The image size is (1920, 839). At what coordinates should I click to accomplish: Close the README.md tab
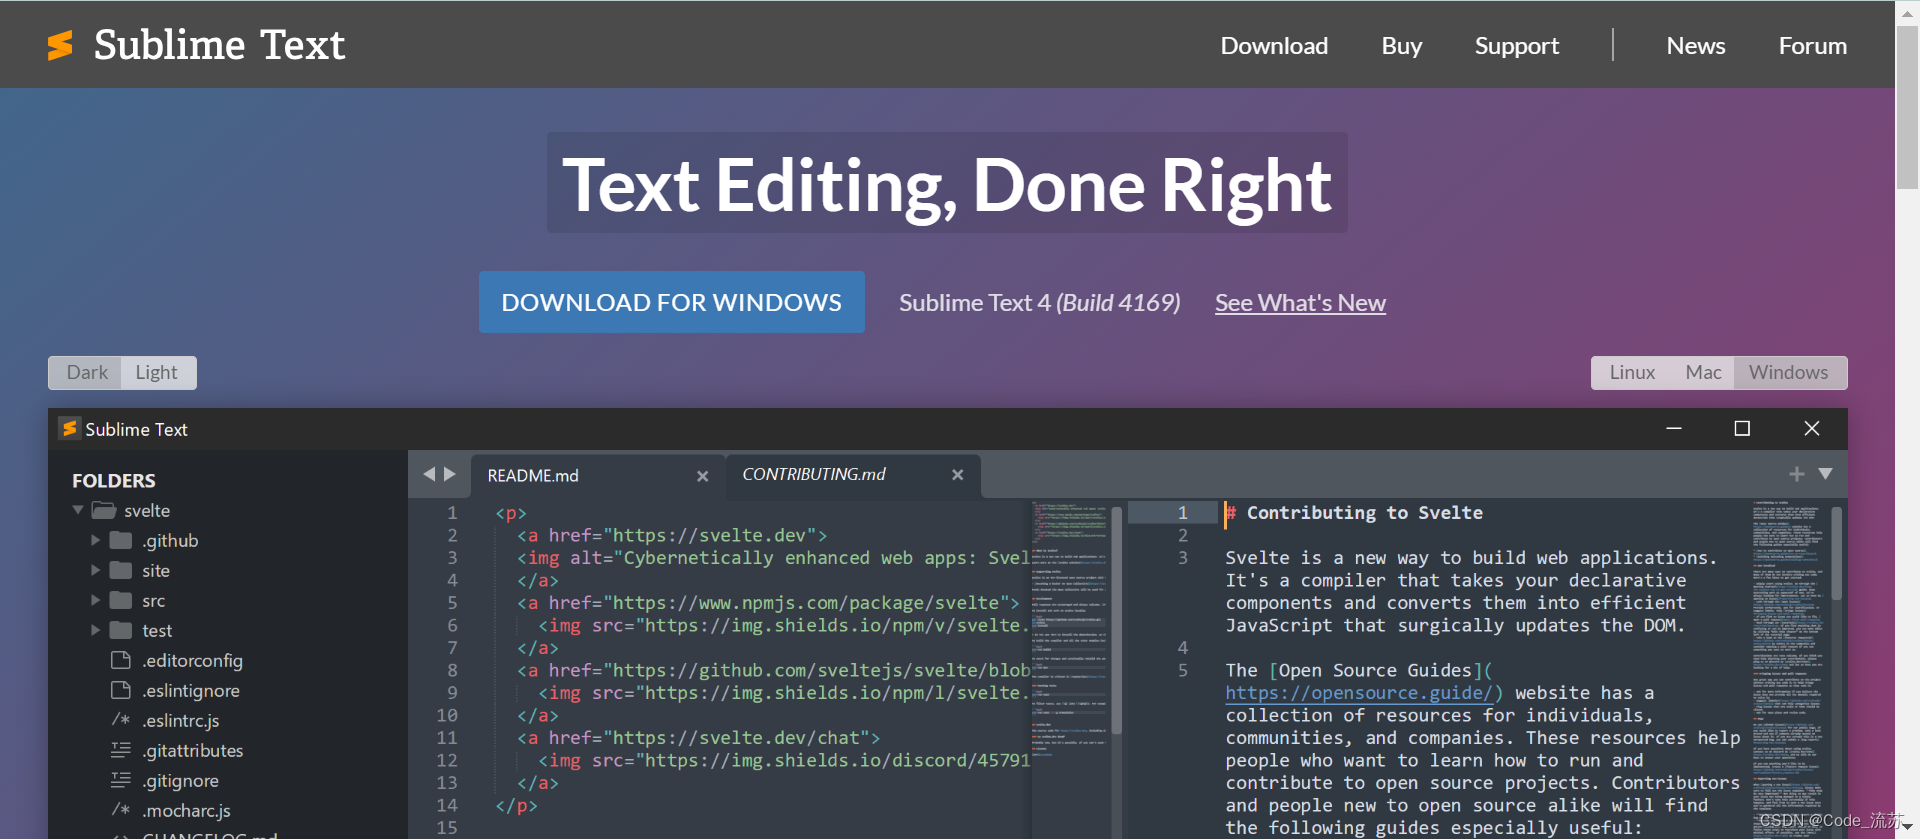pos(703,476)
